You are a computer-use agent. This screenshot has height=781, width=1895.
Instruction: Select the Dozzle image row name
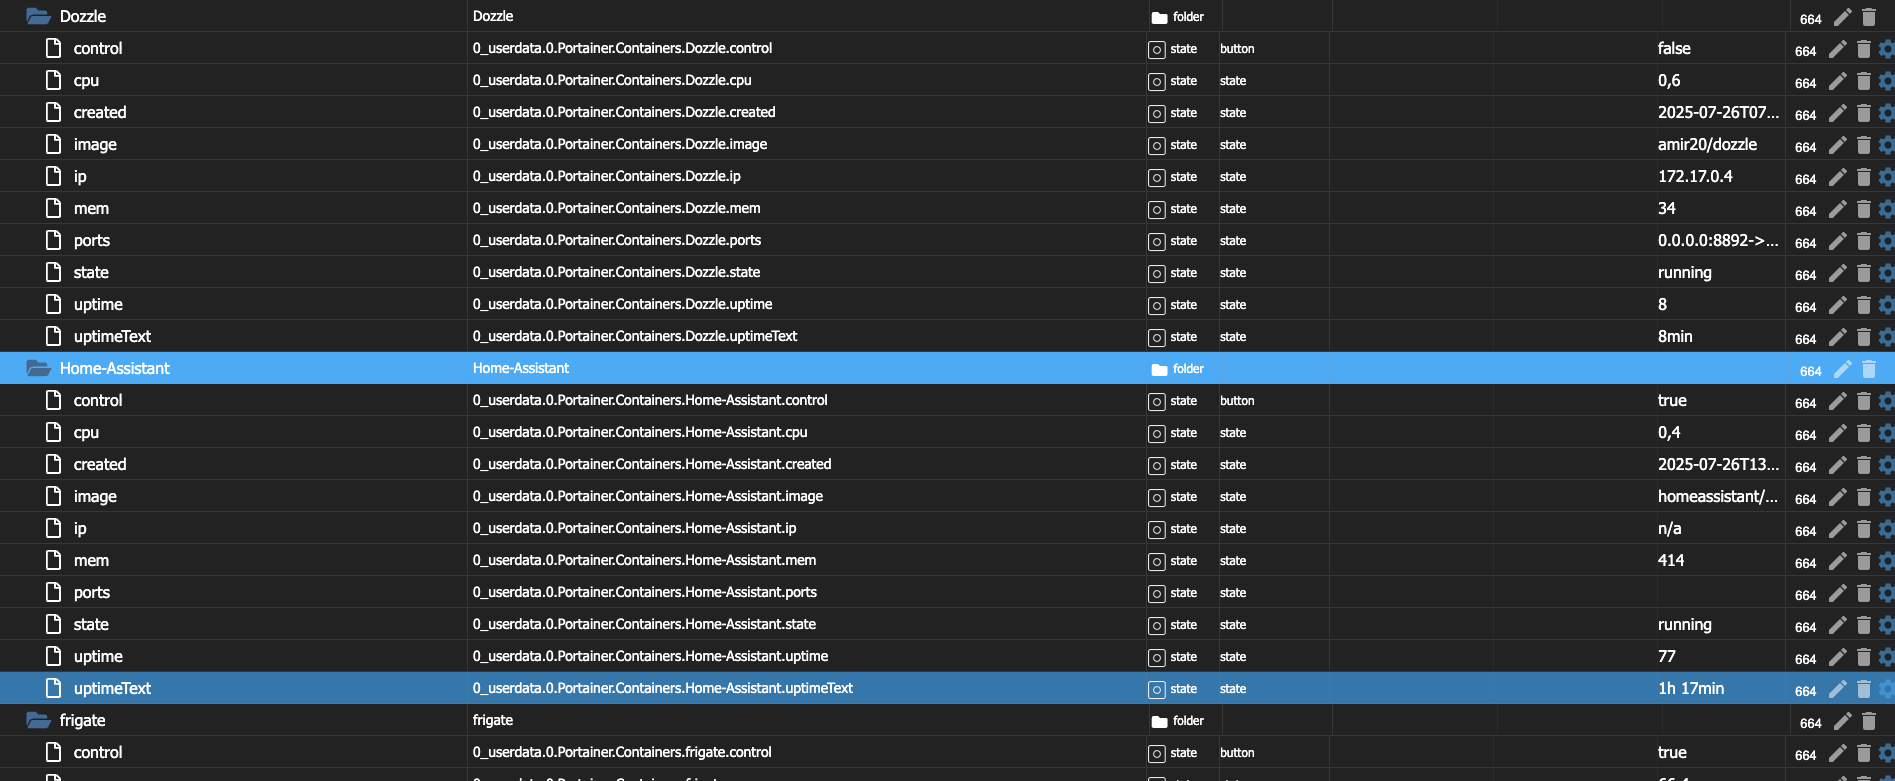(x=95, y=145)
